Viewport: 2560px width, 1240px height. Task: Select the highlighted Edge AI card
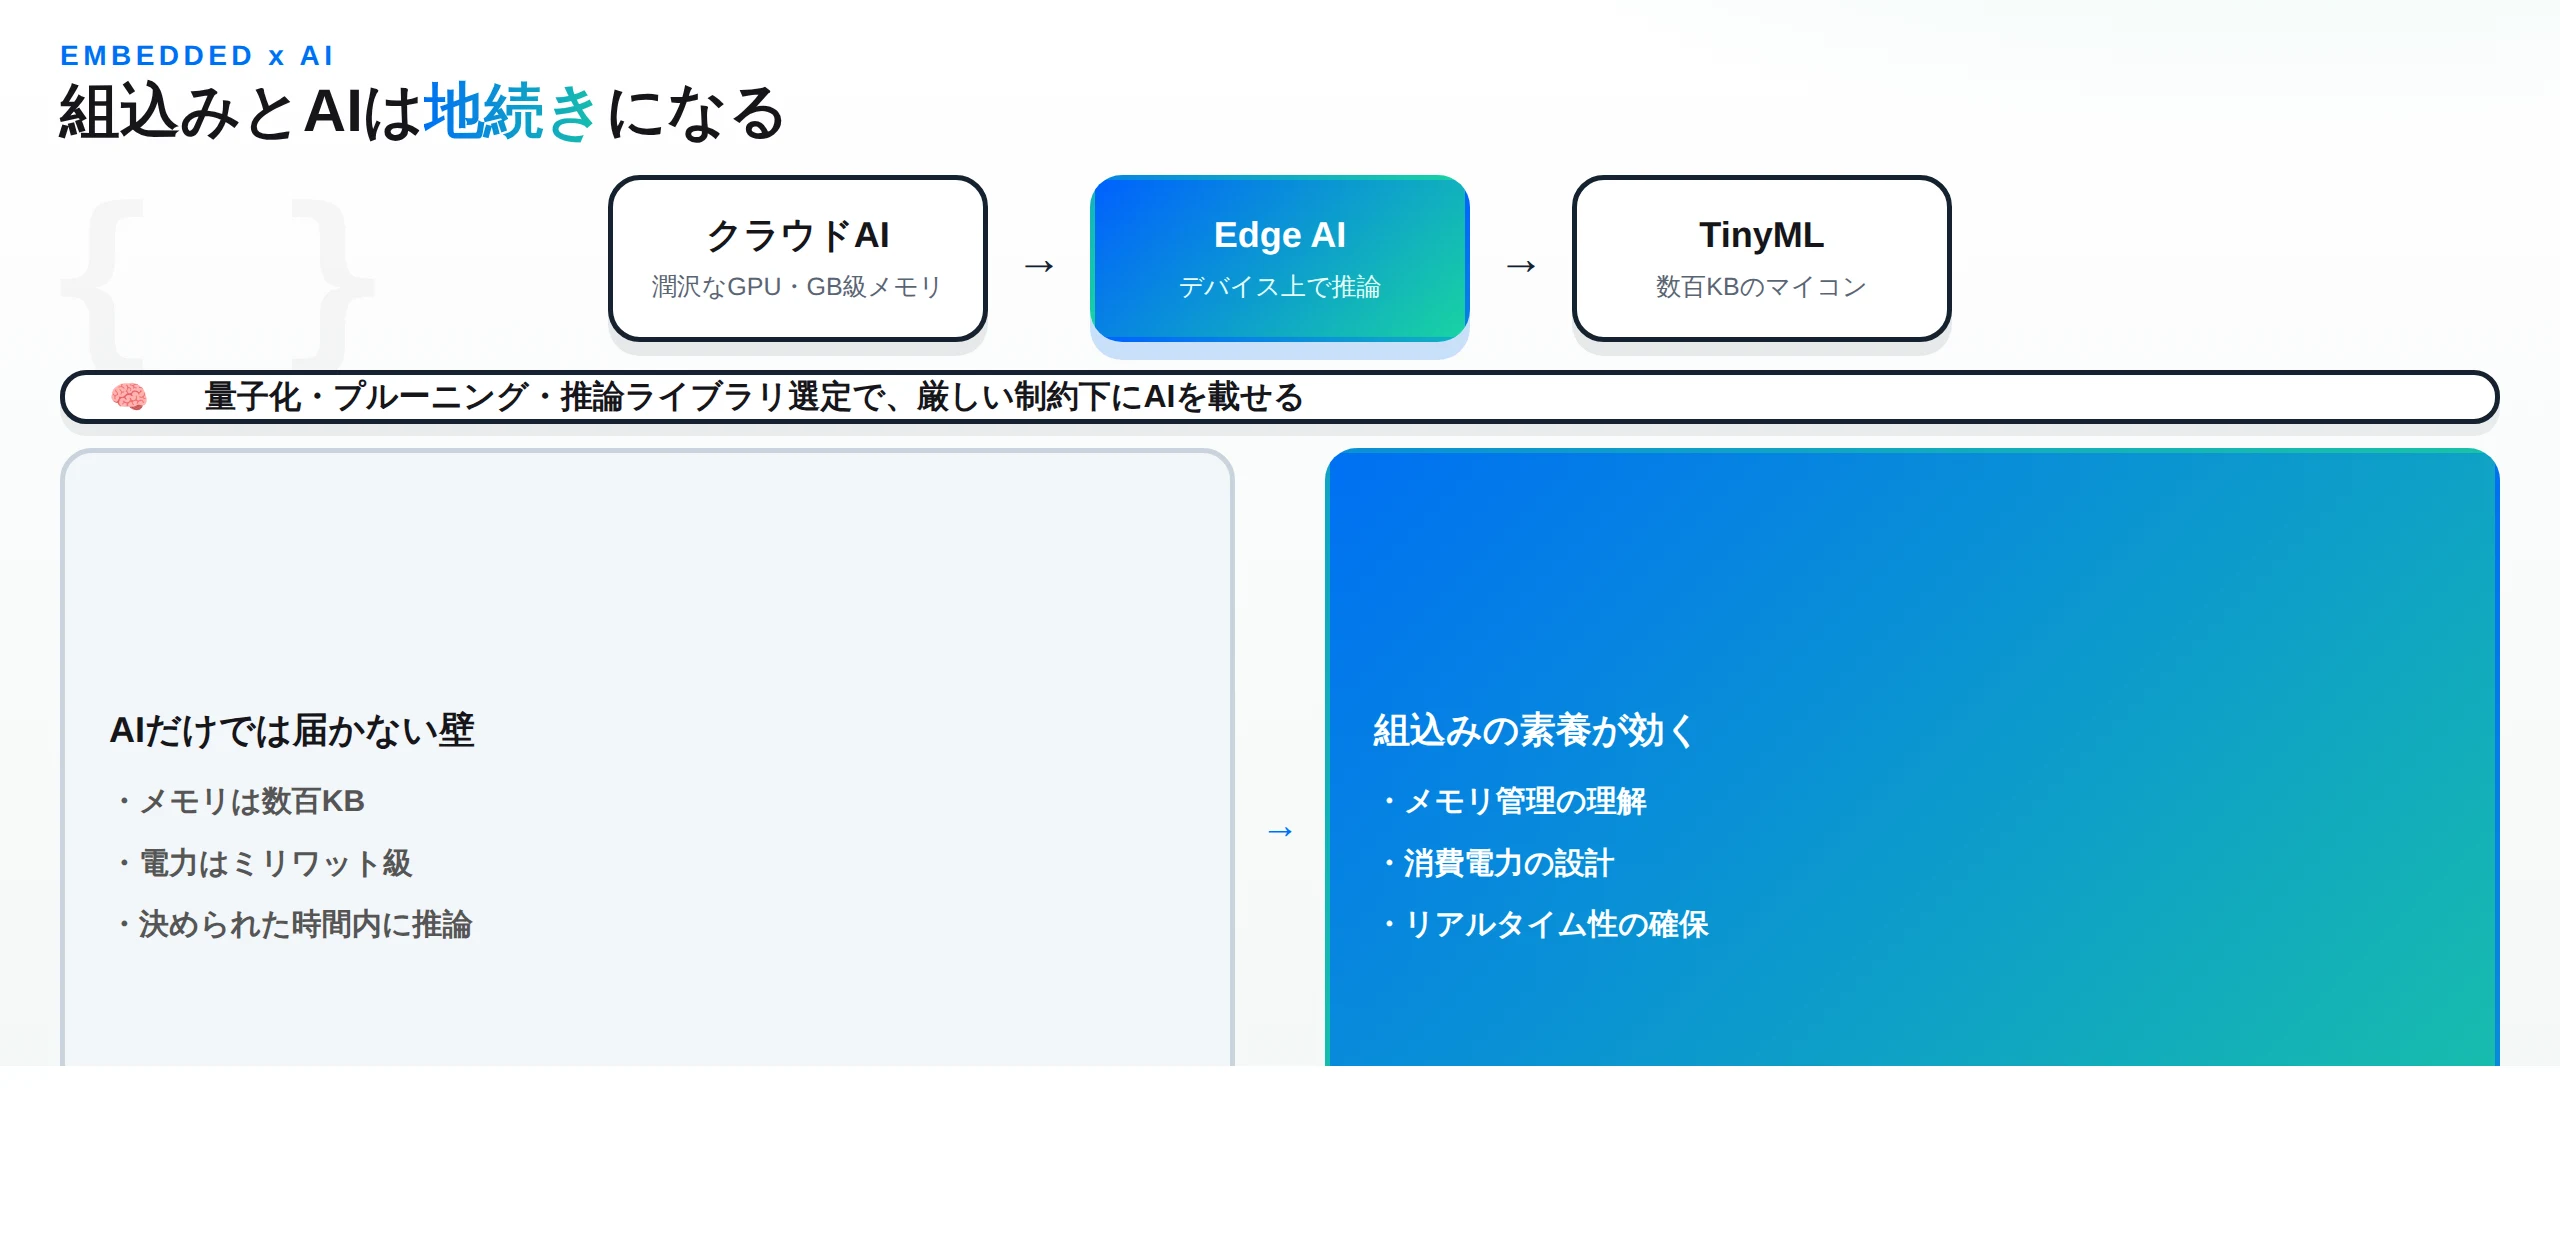1279,259
